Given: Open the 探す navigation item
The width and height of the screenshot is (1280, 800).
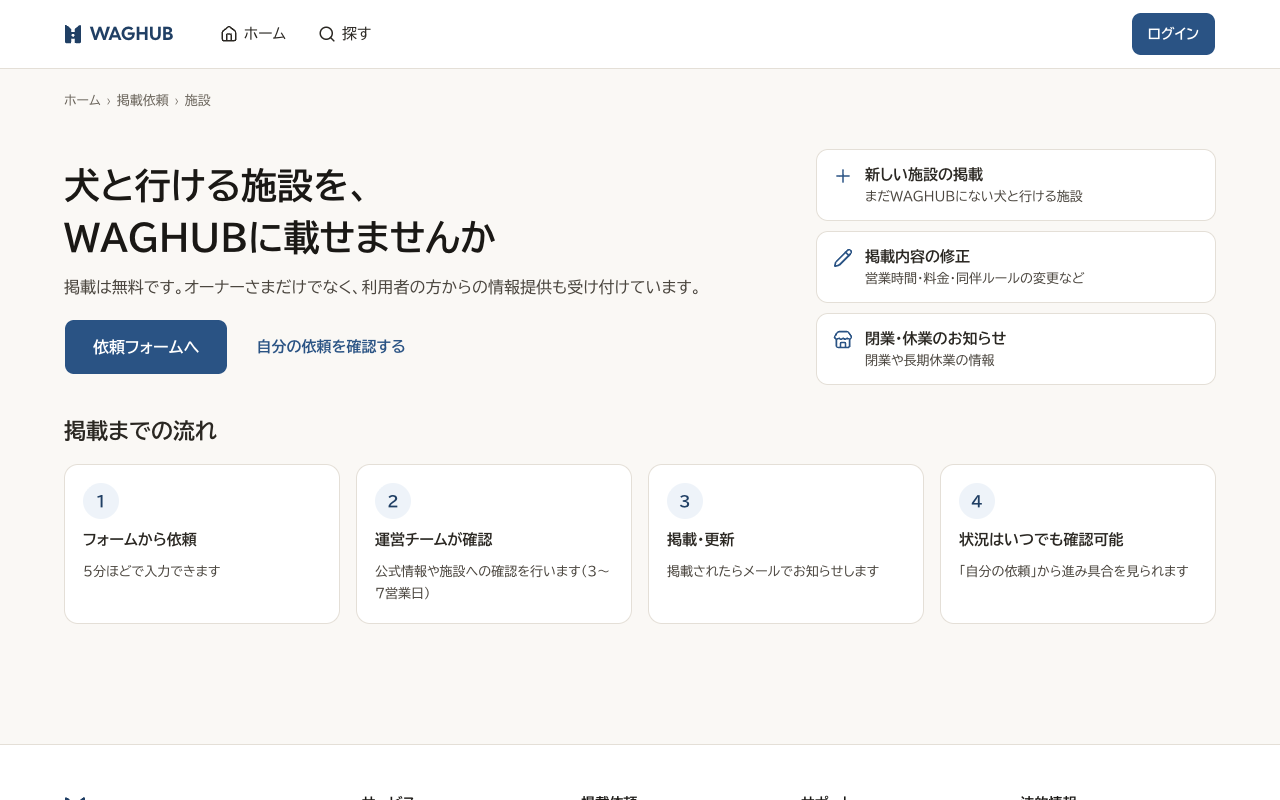Looking at the screenshot, I should [345, 34].
